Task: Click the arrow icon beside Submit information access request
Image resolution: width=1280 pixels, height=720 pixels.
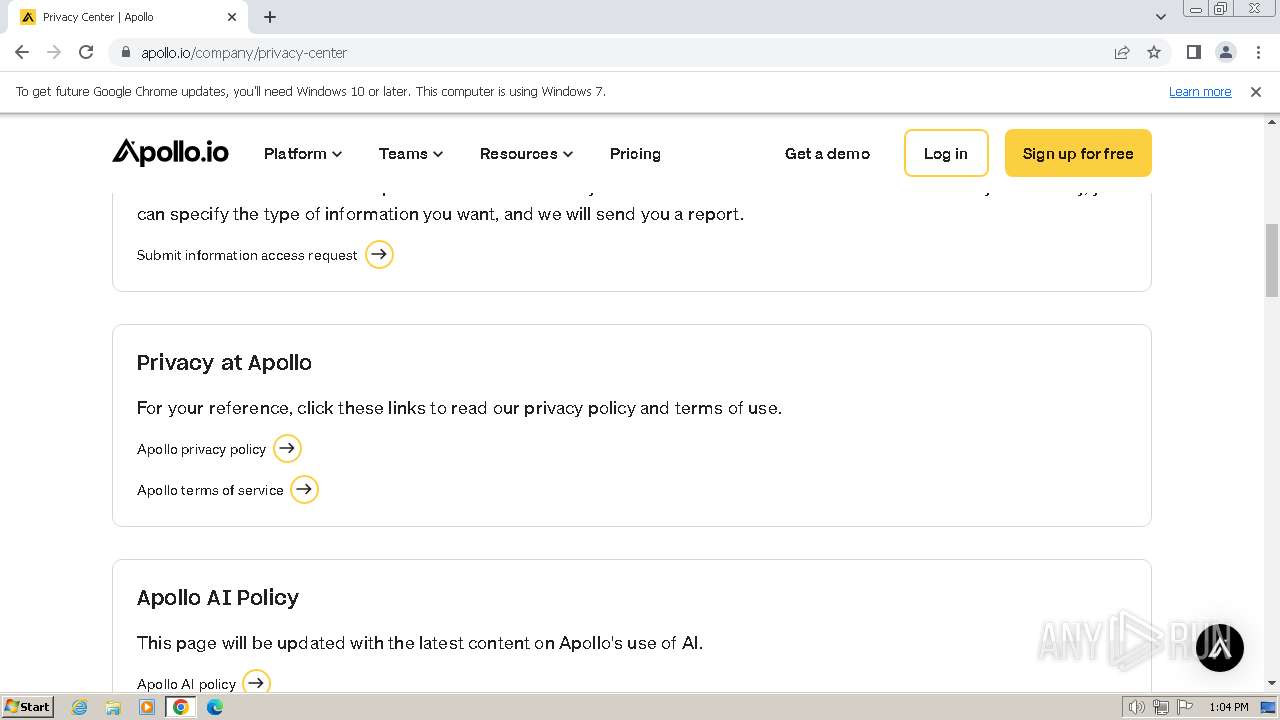Action: point(379,255)
